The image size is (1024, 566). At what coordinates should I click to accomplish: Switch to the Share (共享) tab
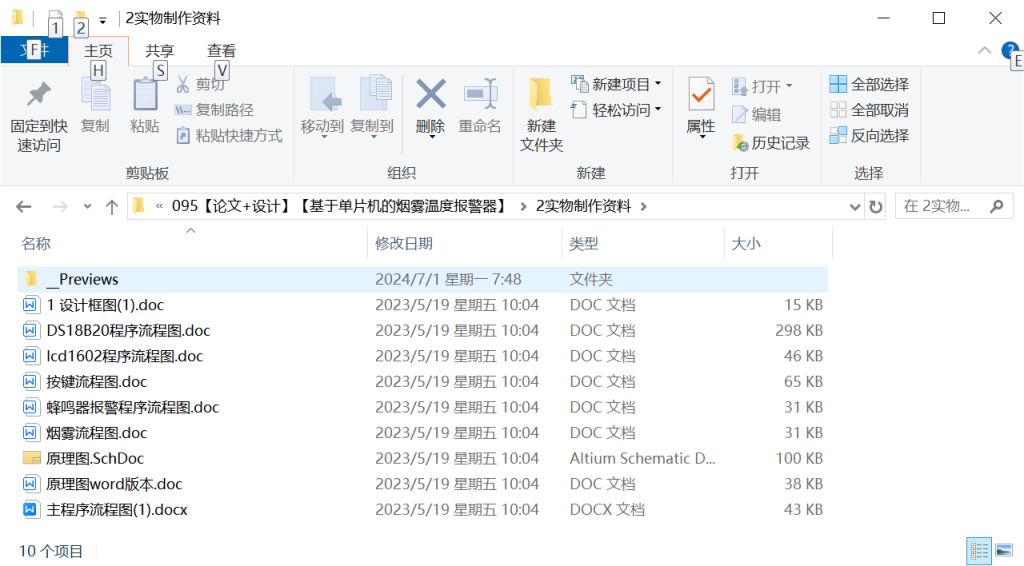click(159, 50)
